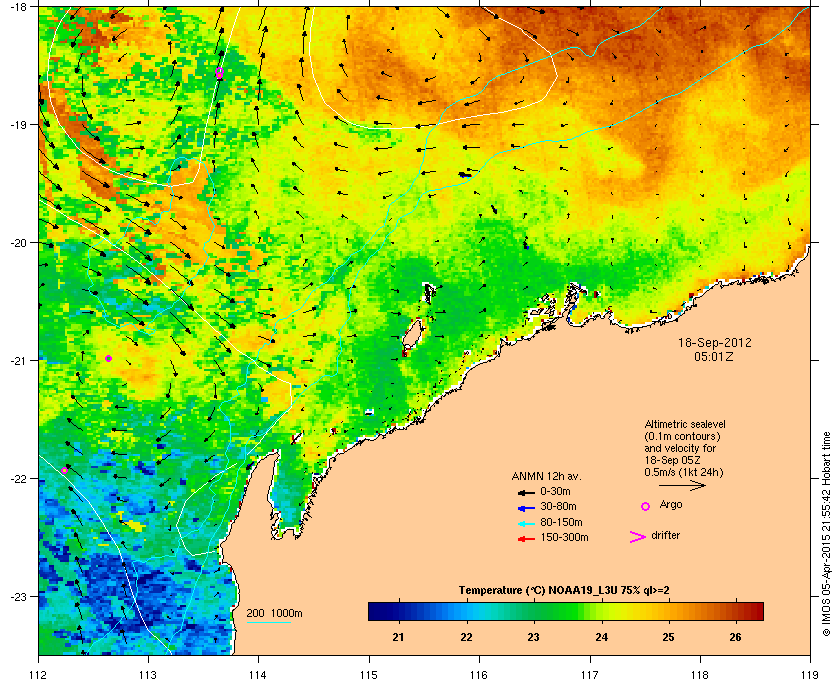The image size is (840, 680).
Task: Click the '119' longitude axis label
Action: click(x=811, y=675)
